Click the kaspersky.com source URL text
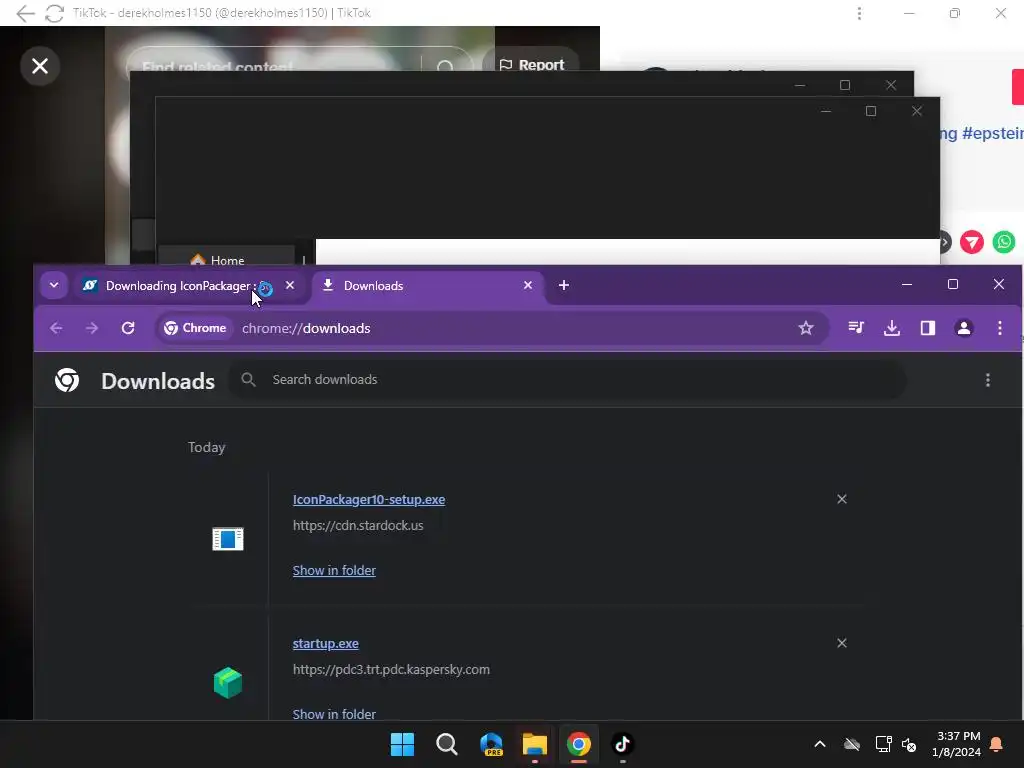 (x=391, y=670)
